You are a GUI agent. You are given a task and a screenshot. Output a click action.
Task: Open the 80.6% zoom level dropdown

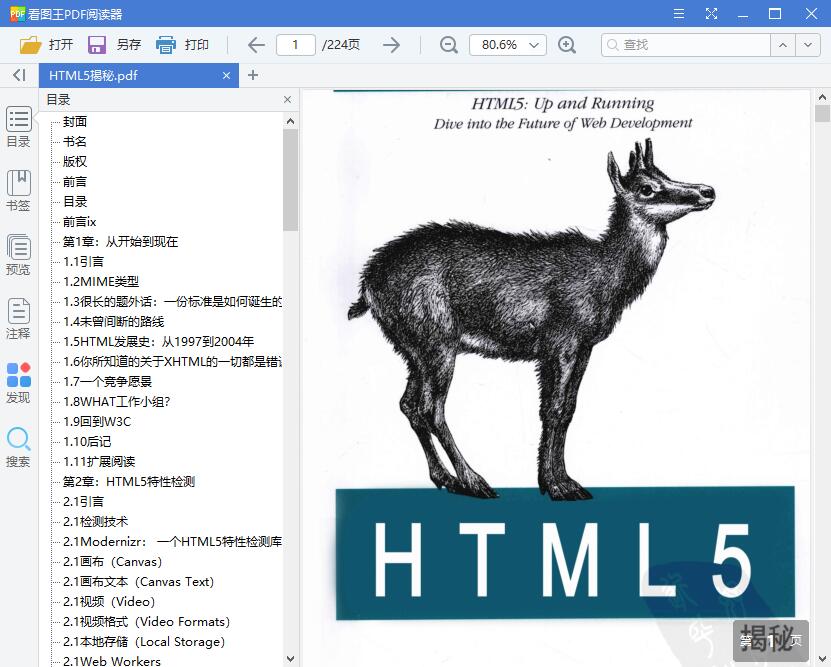pyautogui.click(x=508, y=45)
